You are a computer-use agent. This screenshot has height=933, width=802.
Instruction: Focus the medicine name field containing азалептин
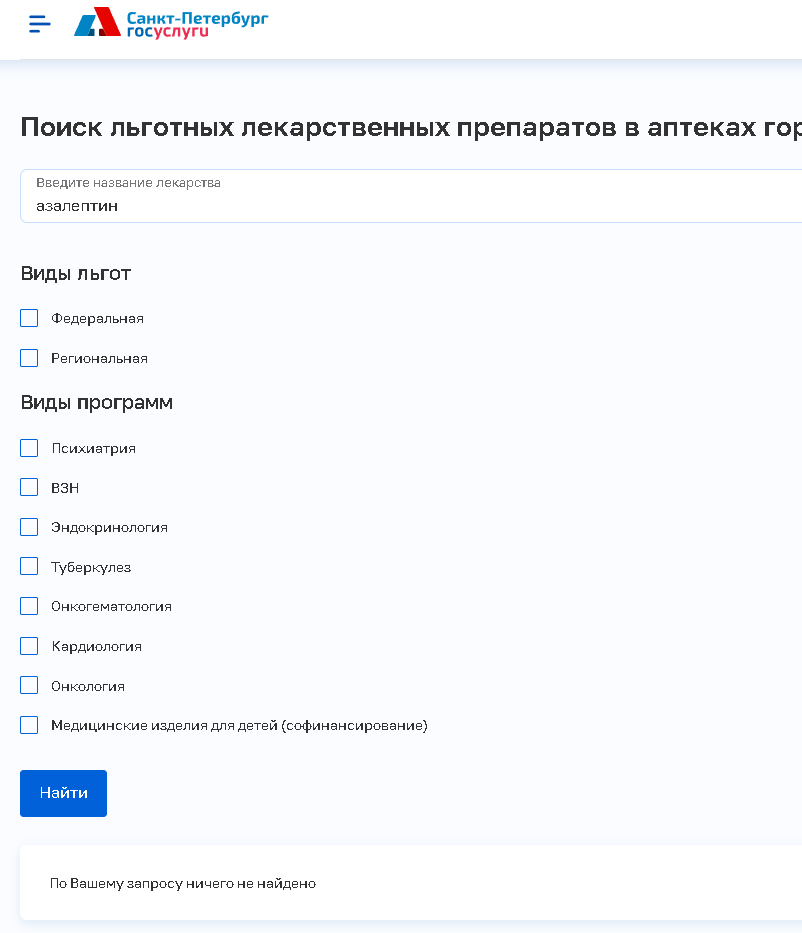[x=400, y=206]
